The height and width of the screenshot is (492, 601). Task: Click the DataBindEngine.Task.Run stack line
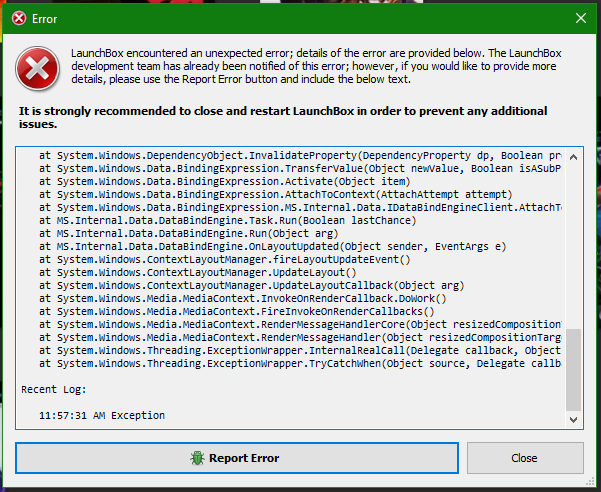point(228,221)
